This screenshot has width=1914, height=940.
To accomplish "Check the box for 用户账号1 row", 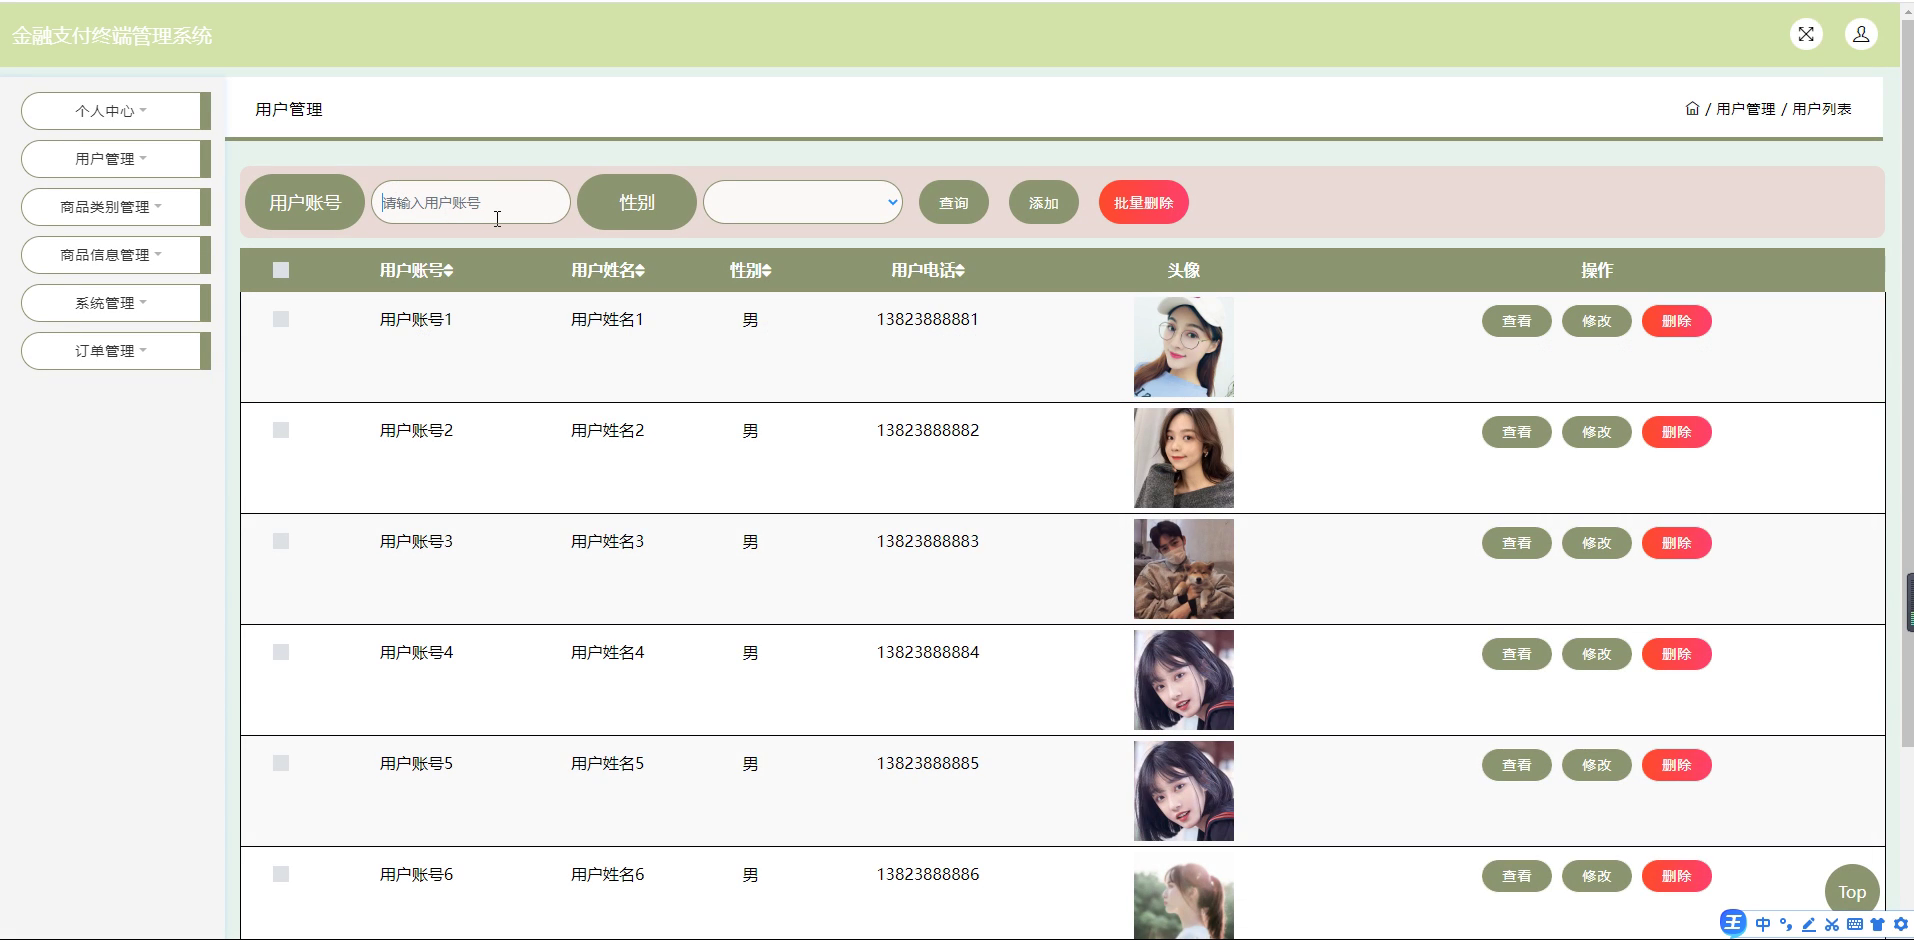I will coord(281,319).
